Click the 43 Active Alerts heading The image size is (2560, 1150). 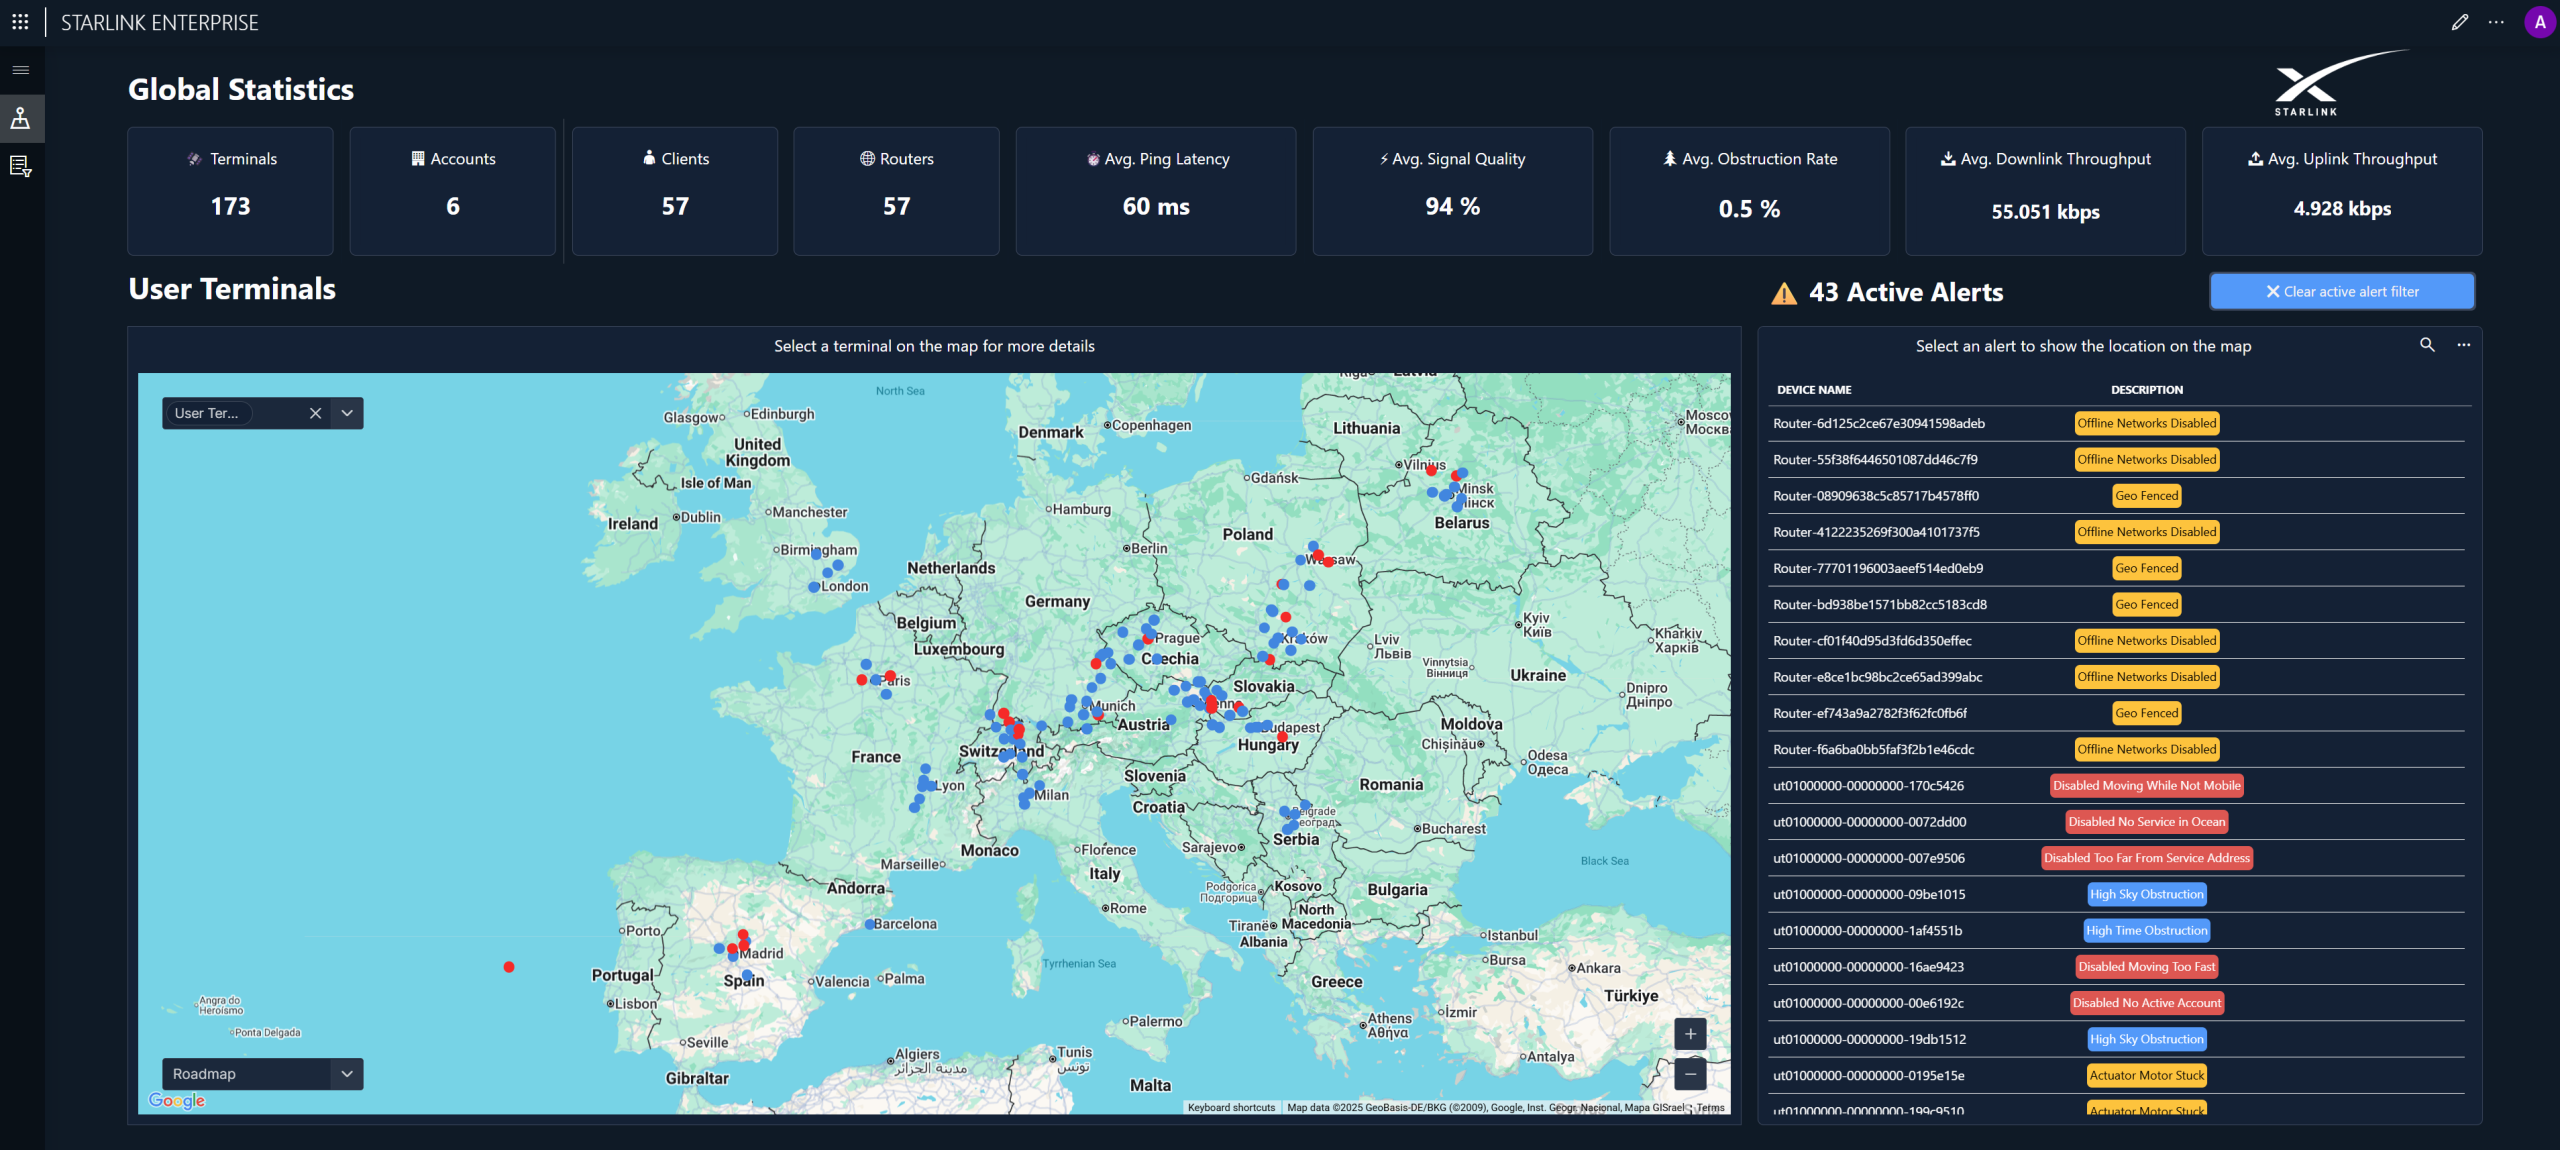tap(1906, 293)
